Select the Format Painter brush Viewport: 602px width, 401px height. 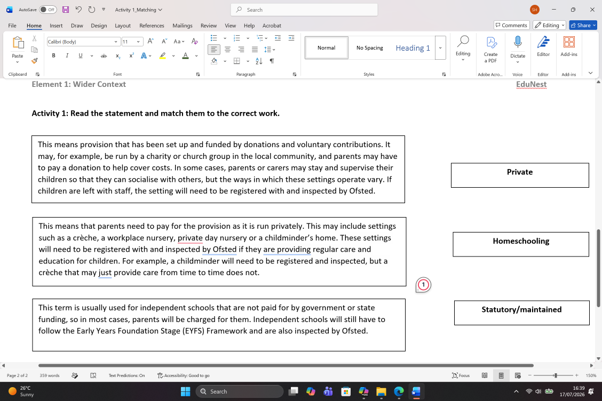[x=34, y=61]
